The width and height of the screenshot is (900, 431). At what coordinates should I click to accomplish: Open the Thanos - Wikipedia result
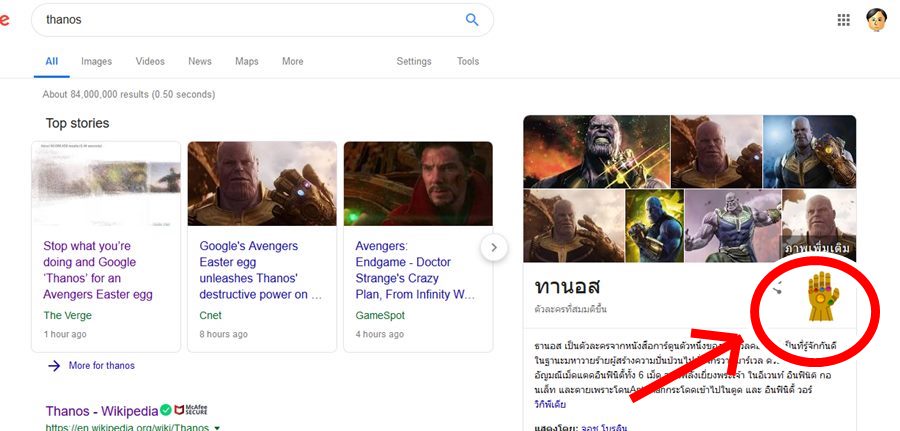pyautogui.click(x=102, y=411)
